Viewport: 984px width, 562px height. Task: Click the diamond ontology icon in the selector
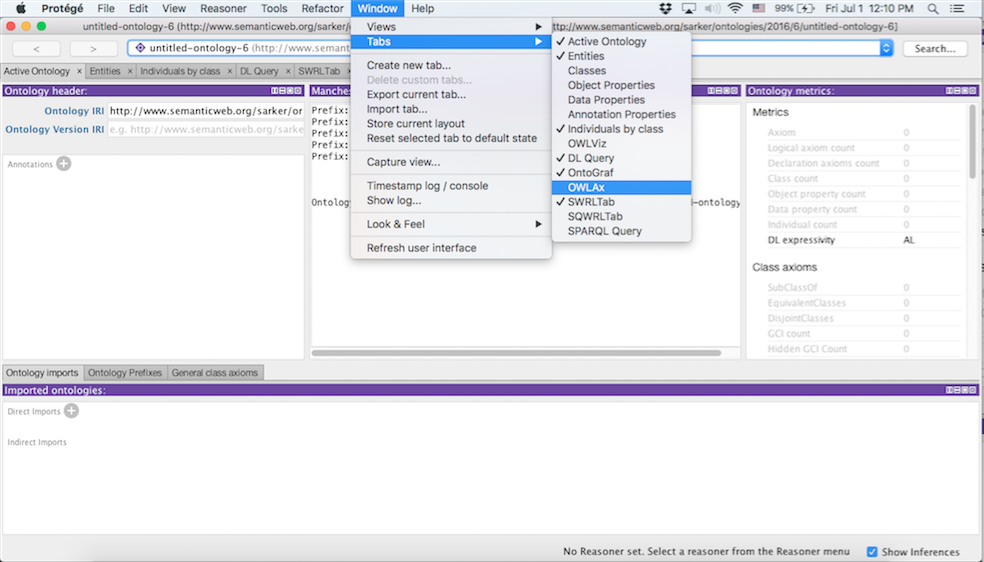(x=141, y=48)
